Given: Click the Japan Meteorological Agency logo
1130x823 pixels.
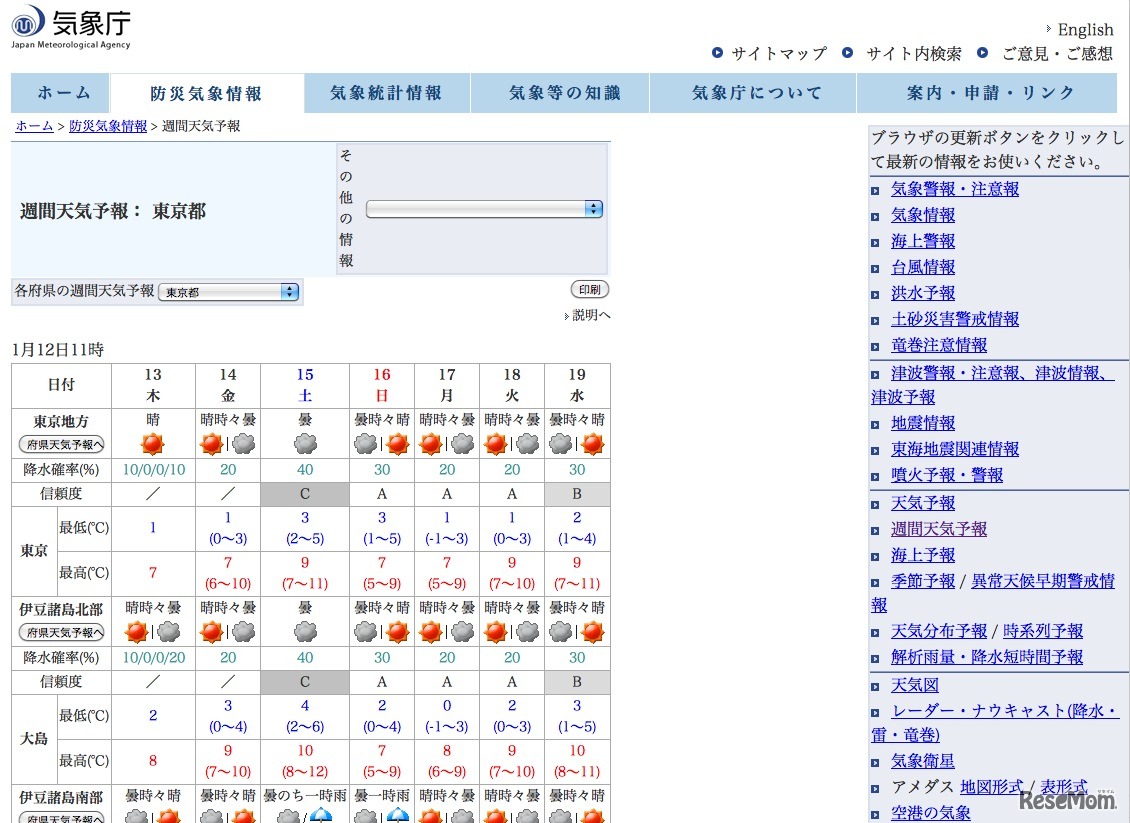Looking at the screenshot, I should 70,26.
